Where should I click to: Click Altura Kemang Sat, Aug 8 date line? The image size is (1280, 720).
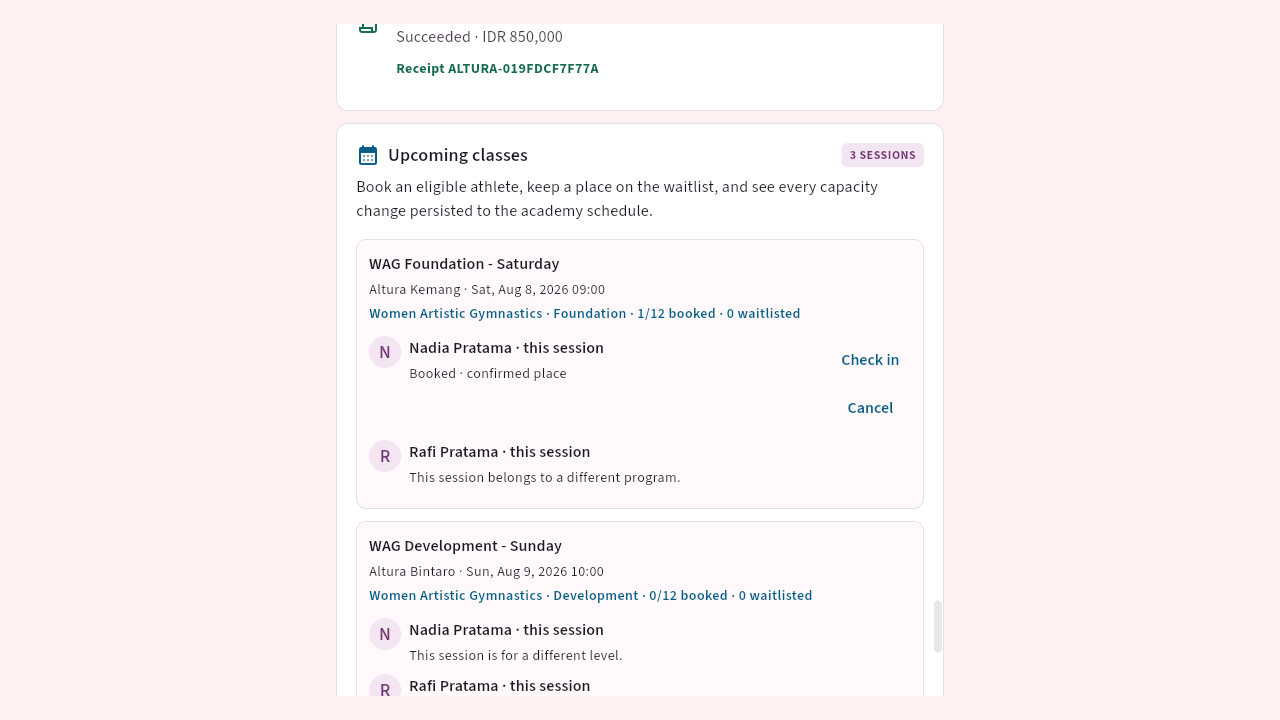[487, 290]
